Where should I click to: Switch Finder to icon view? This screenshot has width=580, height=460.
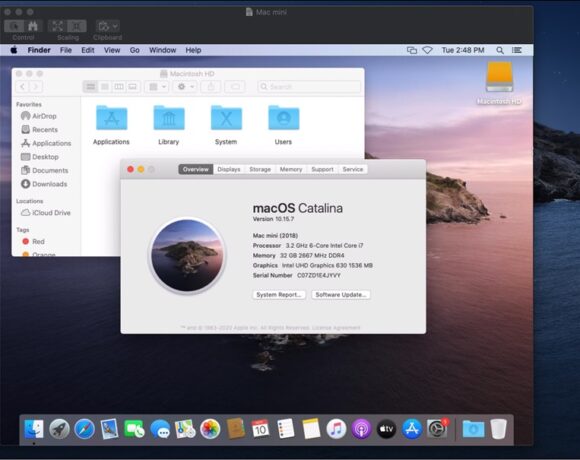tap(91, 87)
